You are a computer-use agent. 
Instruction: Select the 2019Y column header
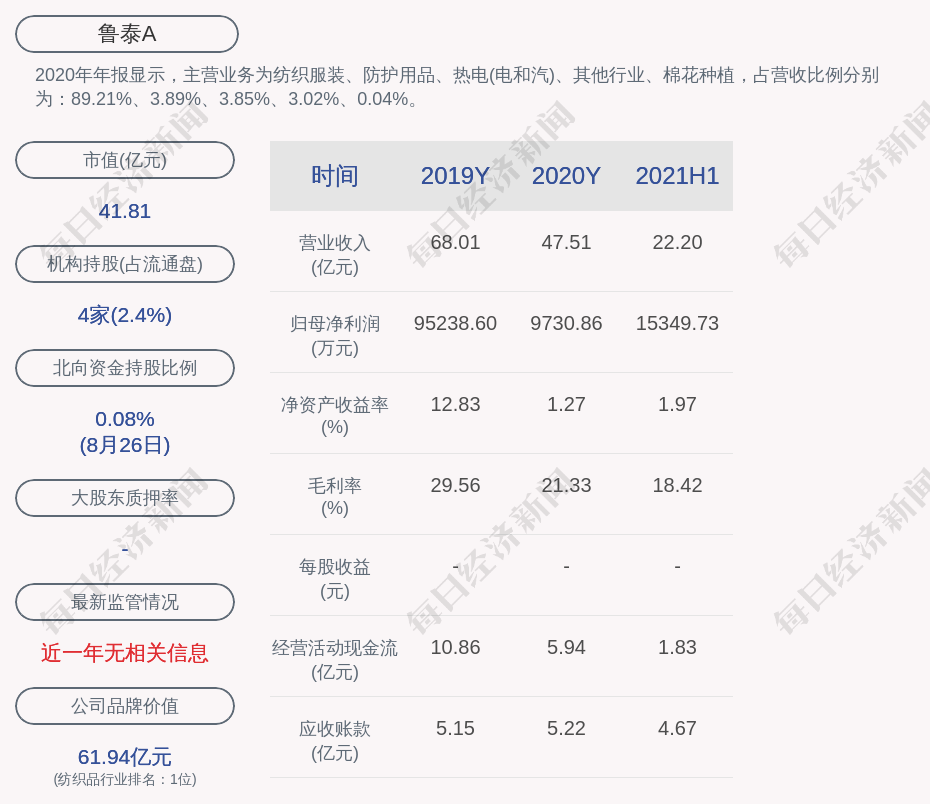pos(455,176)
